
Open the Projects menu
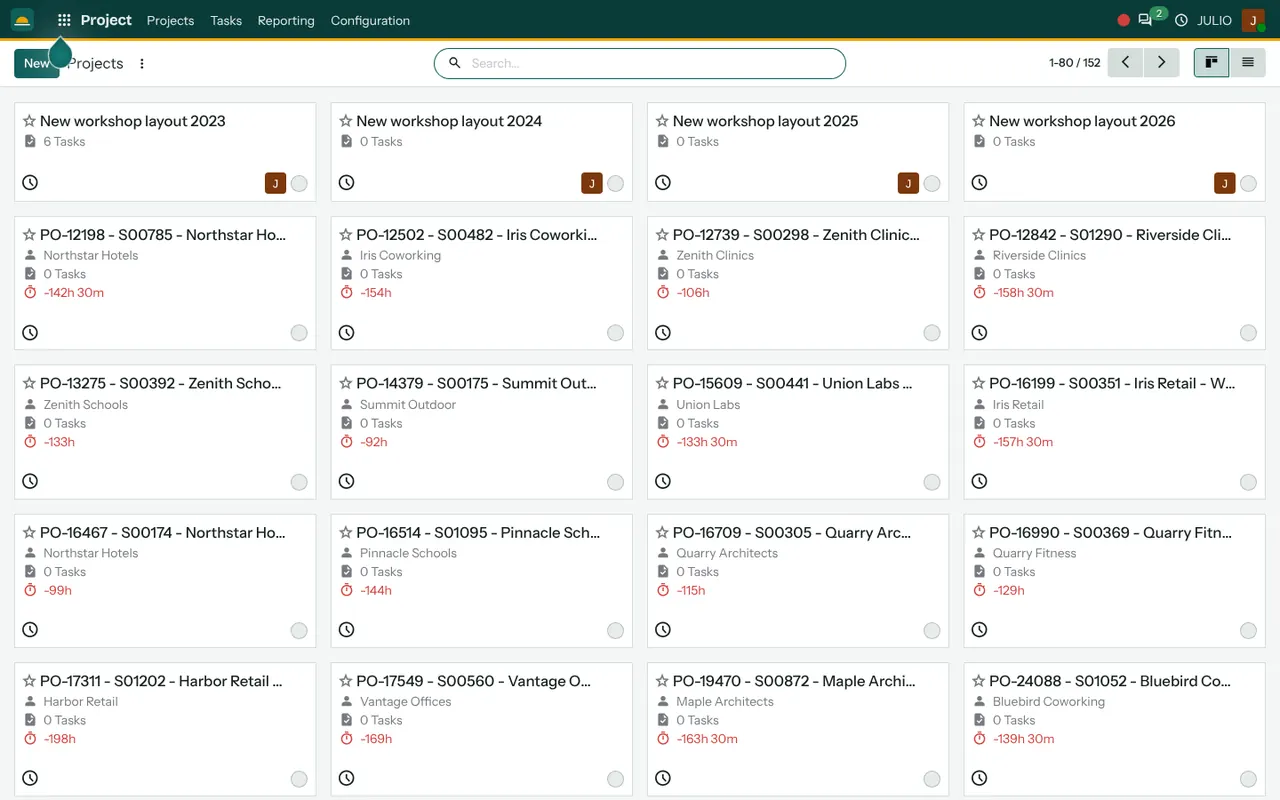pyautogui.click(x=170, y=20)
